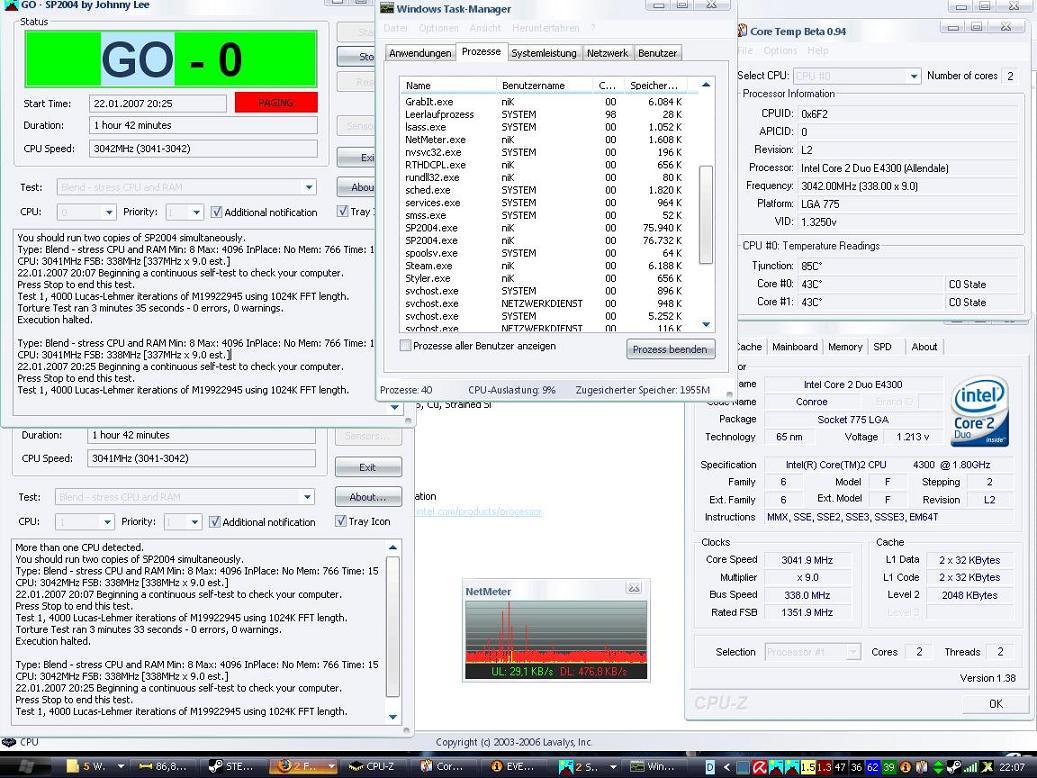
Task: Switch to Task Manager 'Win...' taskbar item
Action: pyautogui.click(x=655, y=766)
